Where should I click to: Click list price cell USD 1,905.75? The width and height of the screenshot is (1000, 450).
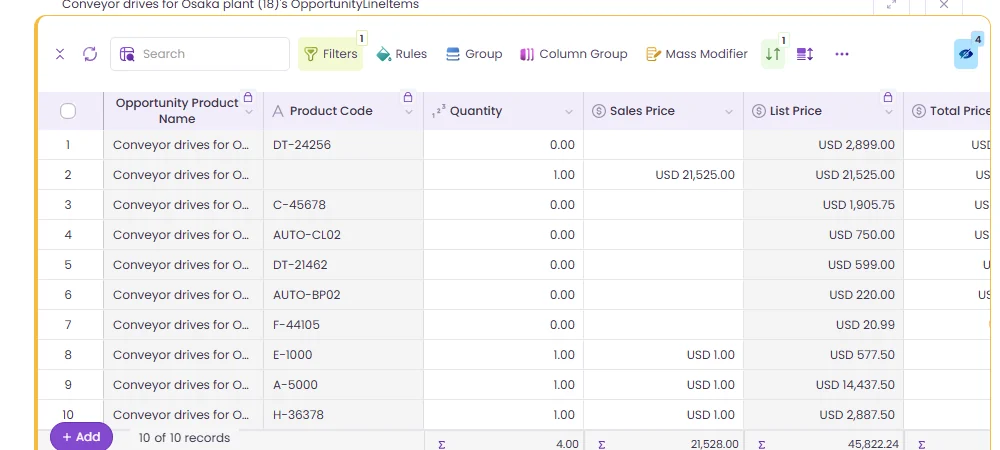tap(823, 205)
